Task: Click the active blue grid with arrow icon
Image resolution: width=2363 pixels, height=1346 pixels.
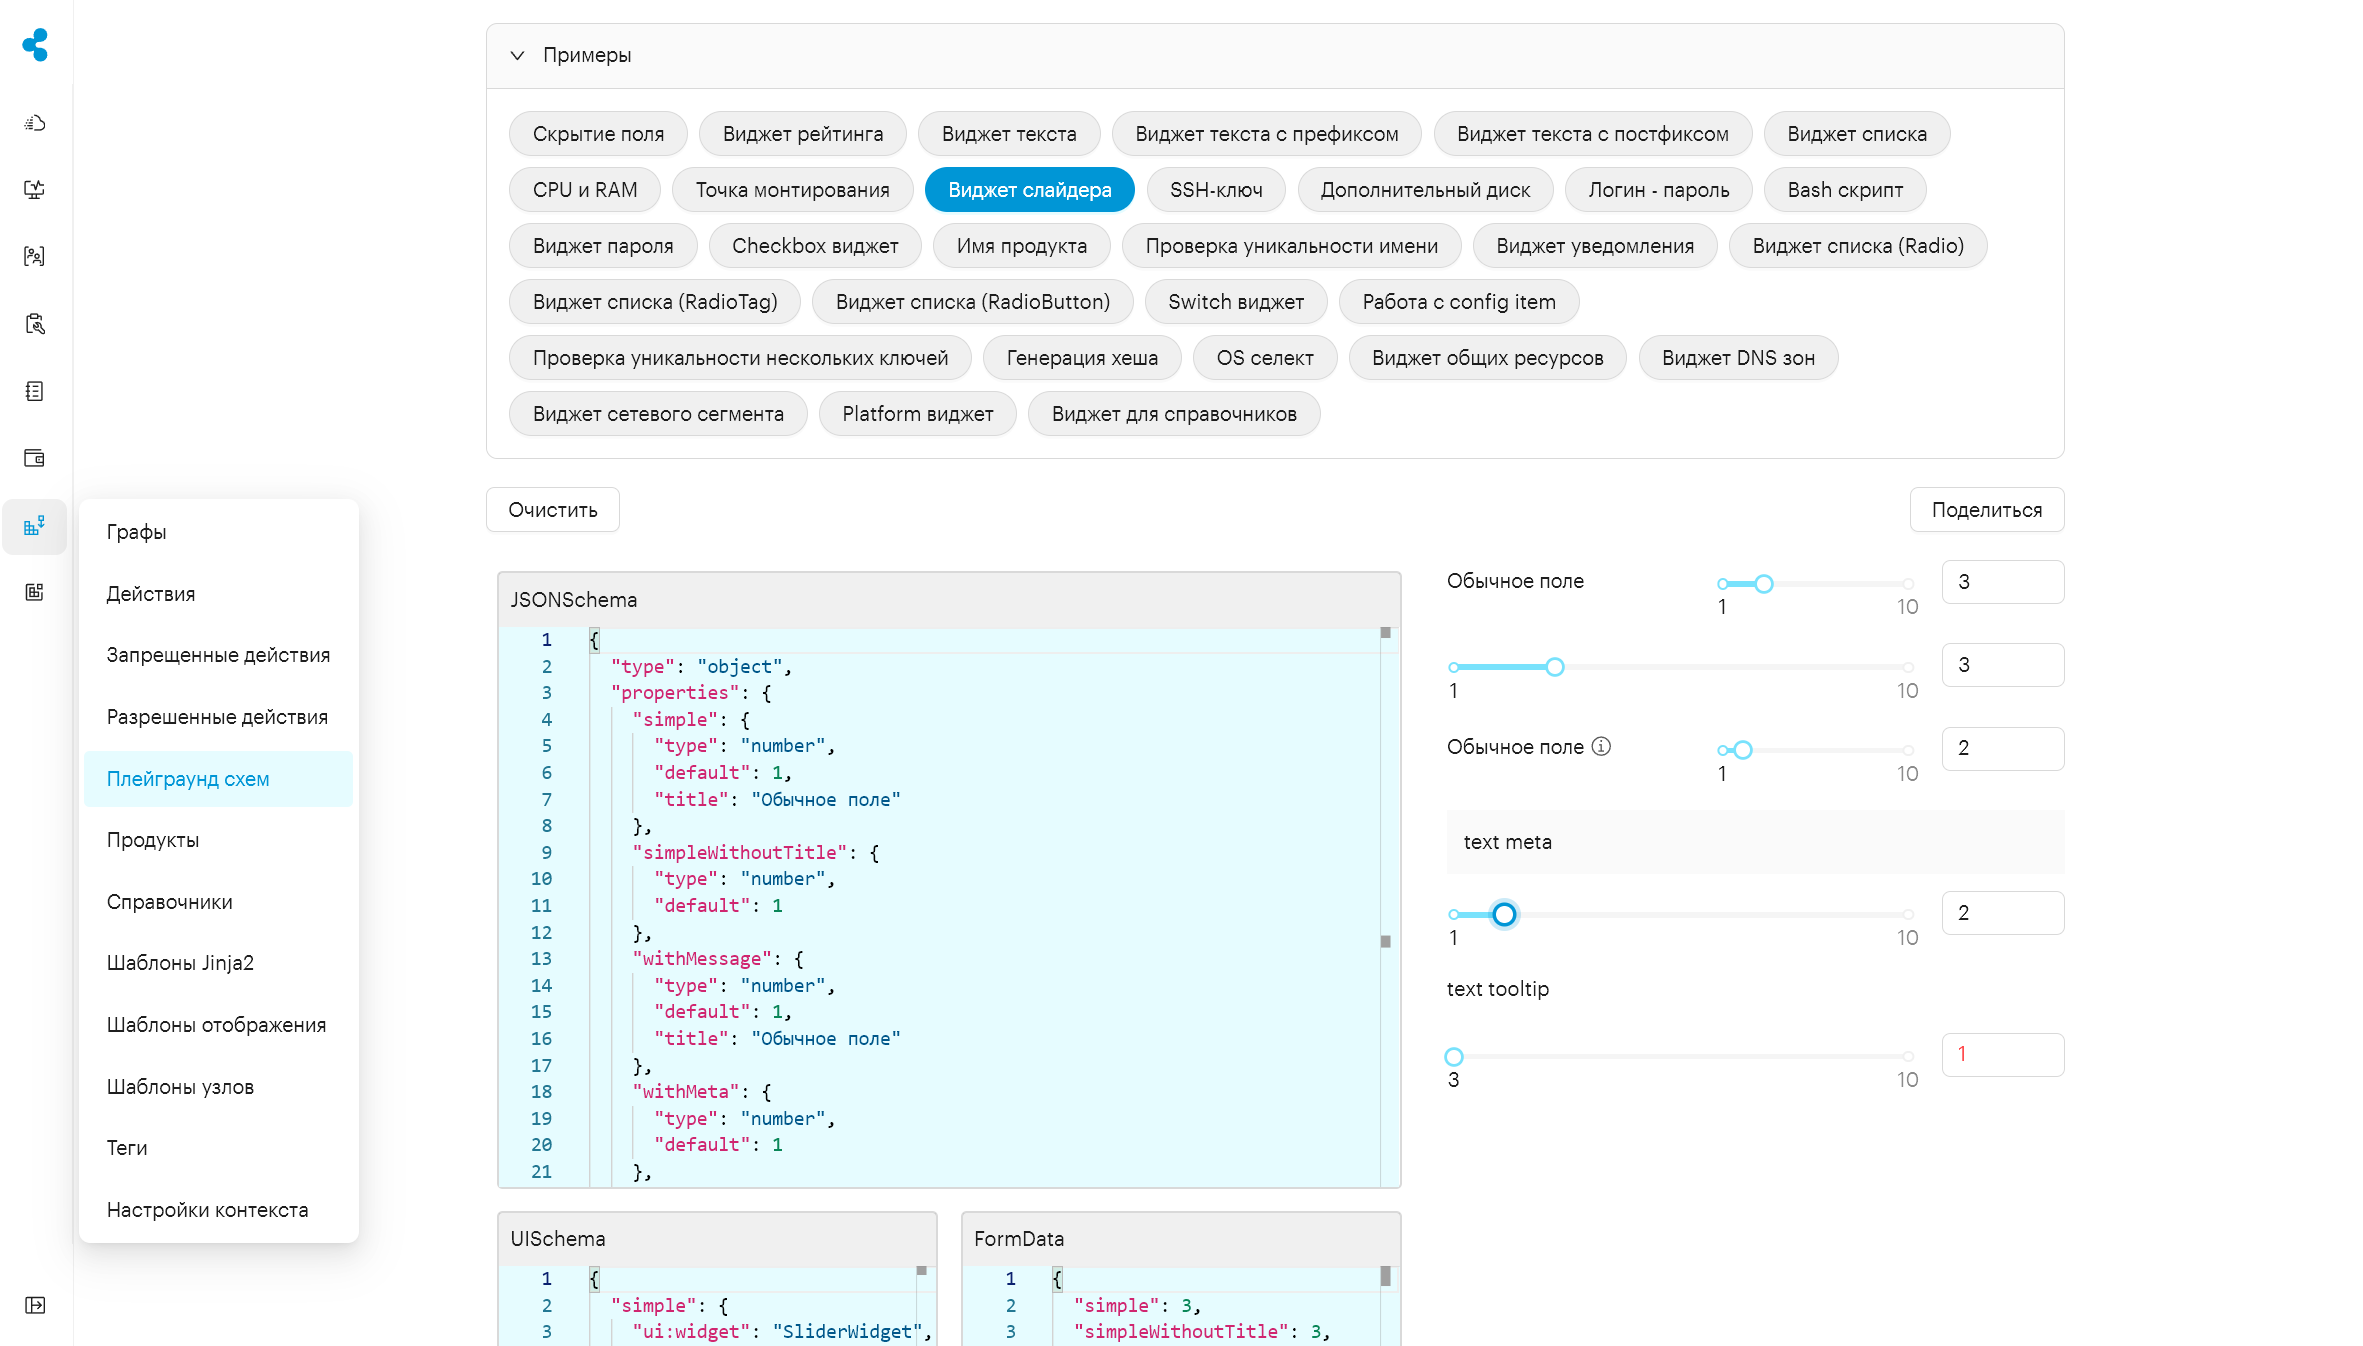Action: 35,526
